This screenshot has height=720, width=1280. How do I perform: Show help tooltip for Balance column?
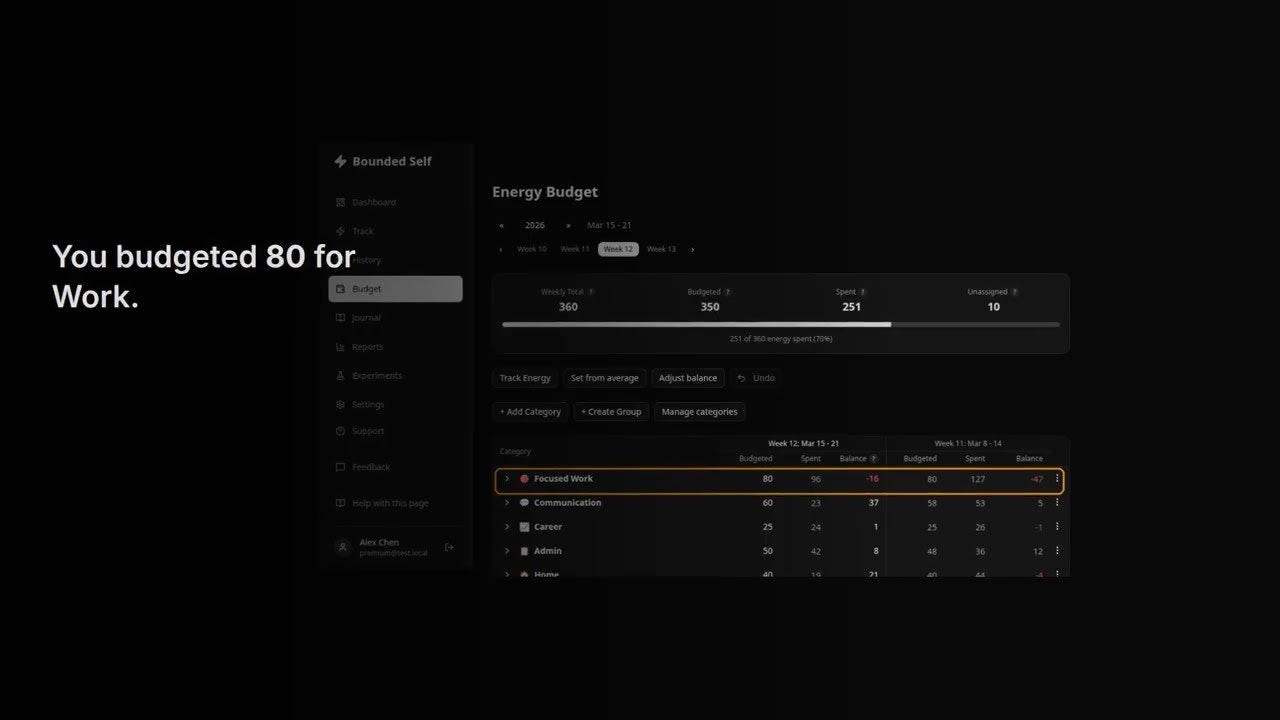(x=874, y=459)
